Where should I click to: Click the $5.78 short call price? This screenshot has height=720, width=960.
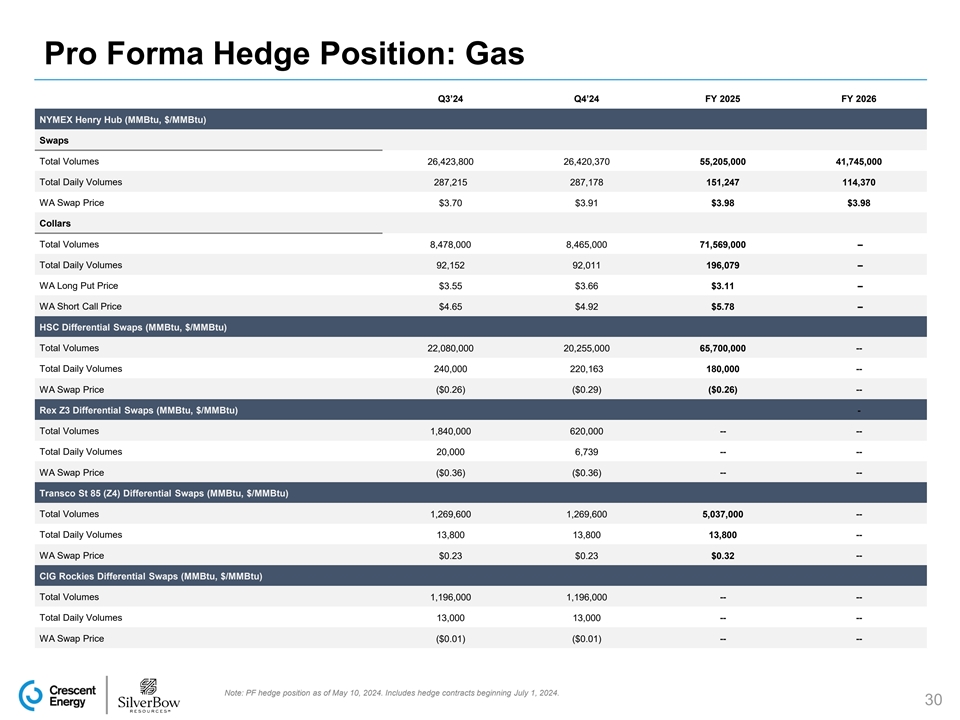pos(722,307)
